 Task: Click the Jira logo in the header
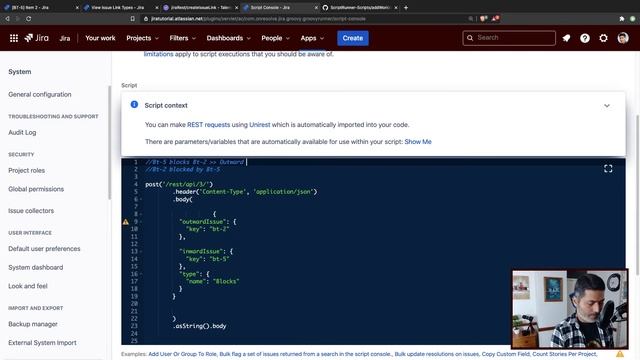pyautogui.click(x=36, y=38)
